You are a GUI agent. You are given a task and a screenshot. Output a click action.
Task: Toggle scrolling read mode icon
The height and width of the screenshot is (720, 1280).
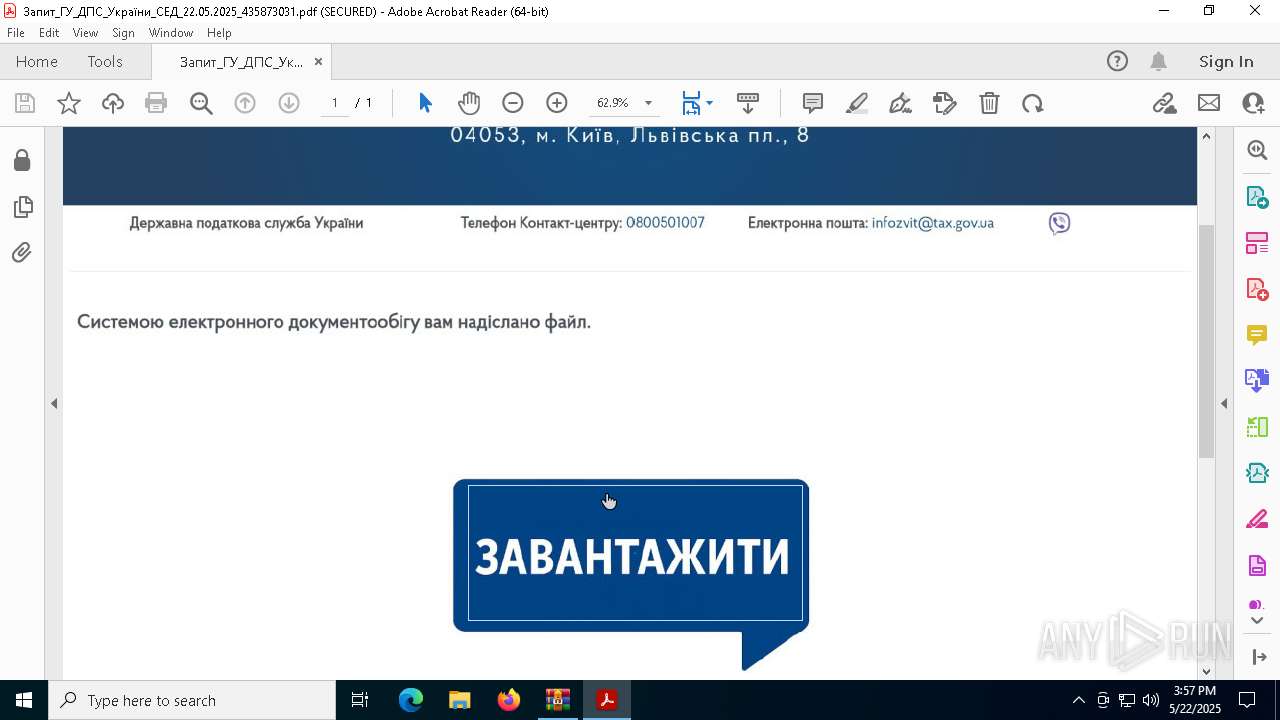click(x=748, y=103)
